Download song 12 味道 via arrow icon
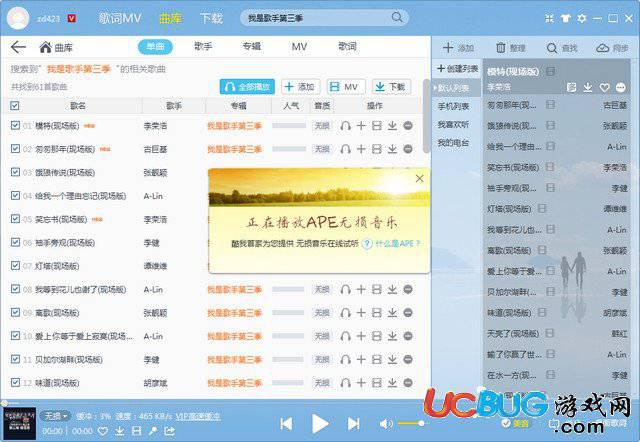This screenshot has width=640, height=442. pyautogui.click(x=392, y=383)
